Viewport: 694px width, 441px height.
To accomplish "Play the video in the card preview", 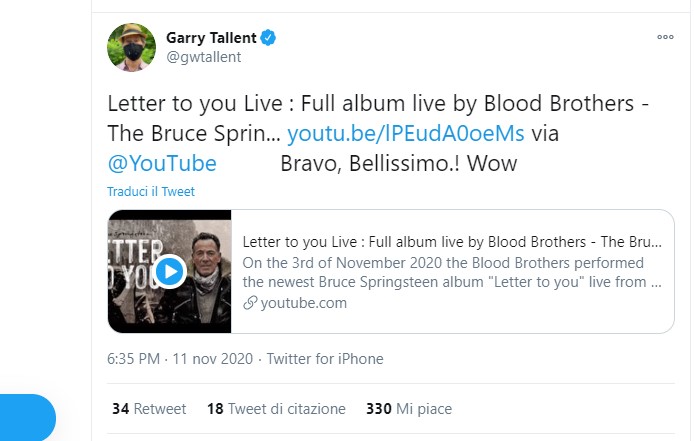I will (x=170, y=270).
